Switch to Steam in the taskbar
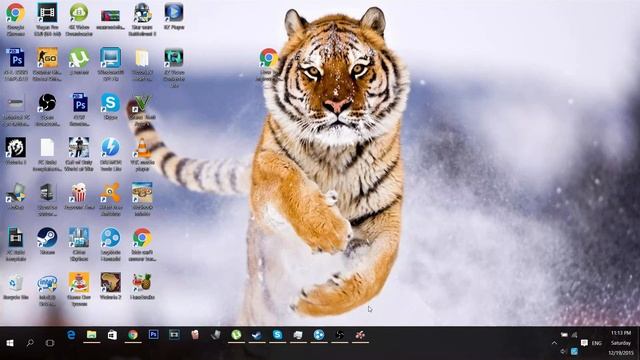The width and height of the screenshot is (640, 360). [257, 335]
